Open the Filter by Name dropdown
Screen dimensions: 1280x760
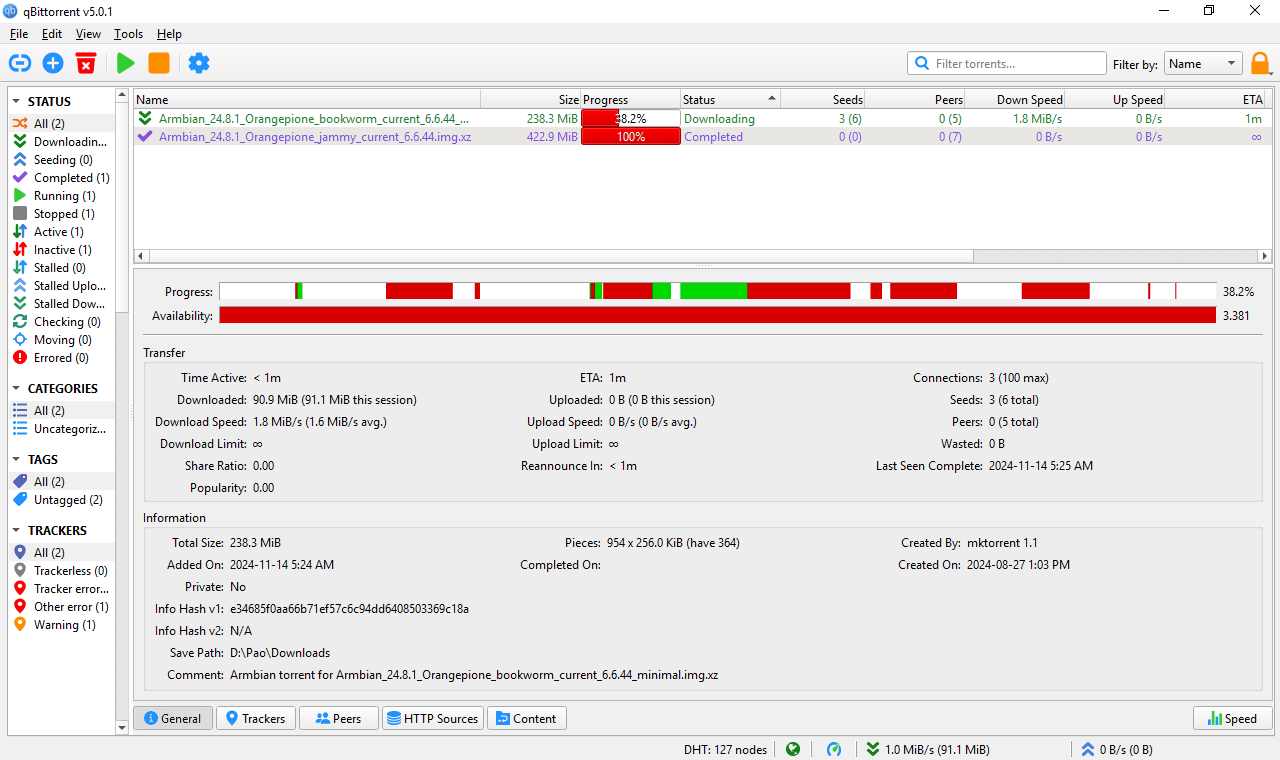tap(1203, 62)
